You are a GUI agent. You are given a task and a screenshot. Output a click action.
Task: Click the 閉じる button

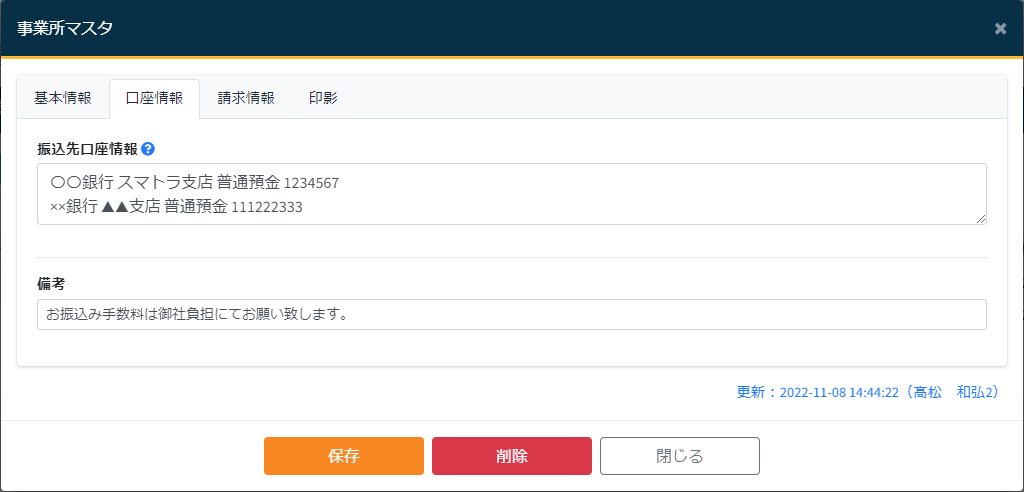coord(679,456)
